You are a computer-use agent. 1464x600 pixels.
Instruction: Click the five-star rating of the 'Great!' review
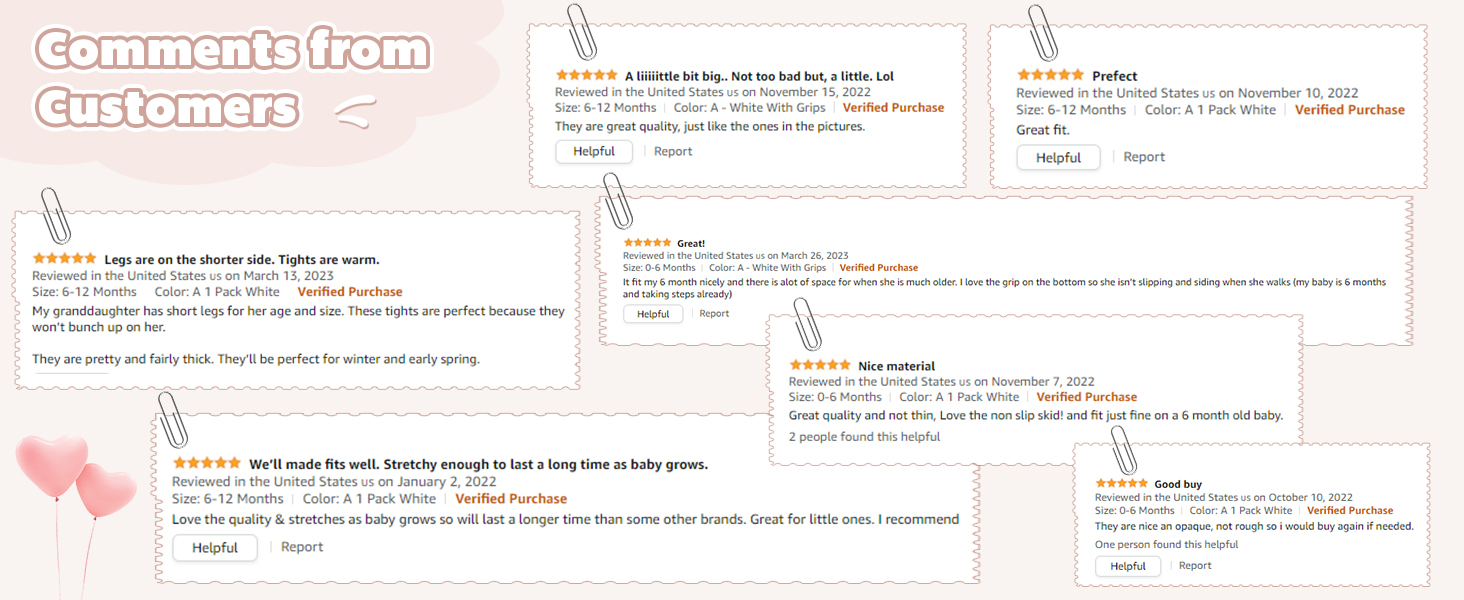647,243
